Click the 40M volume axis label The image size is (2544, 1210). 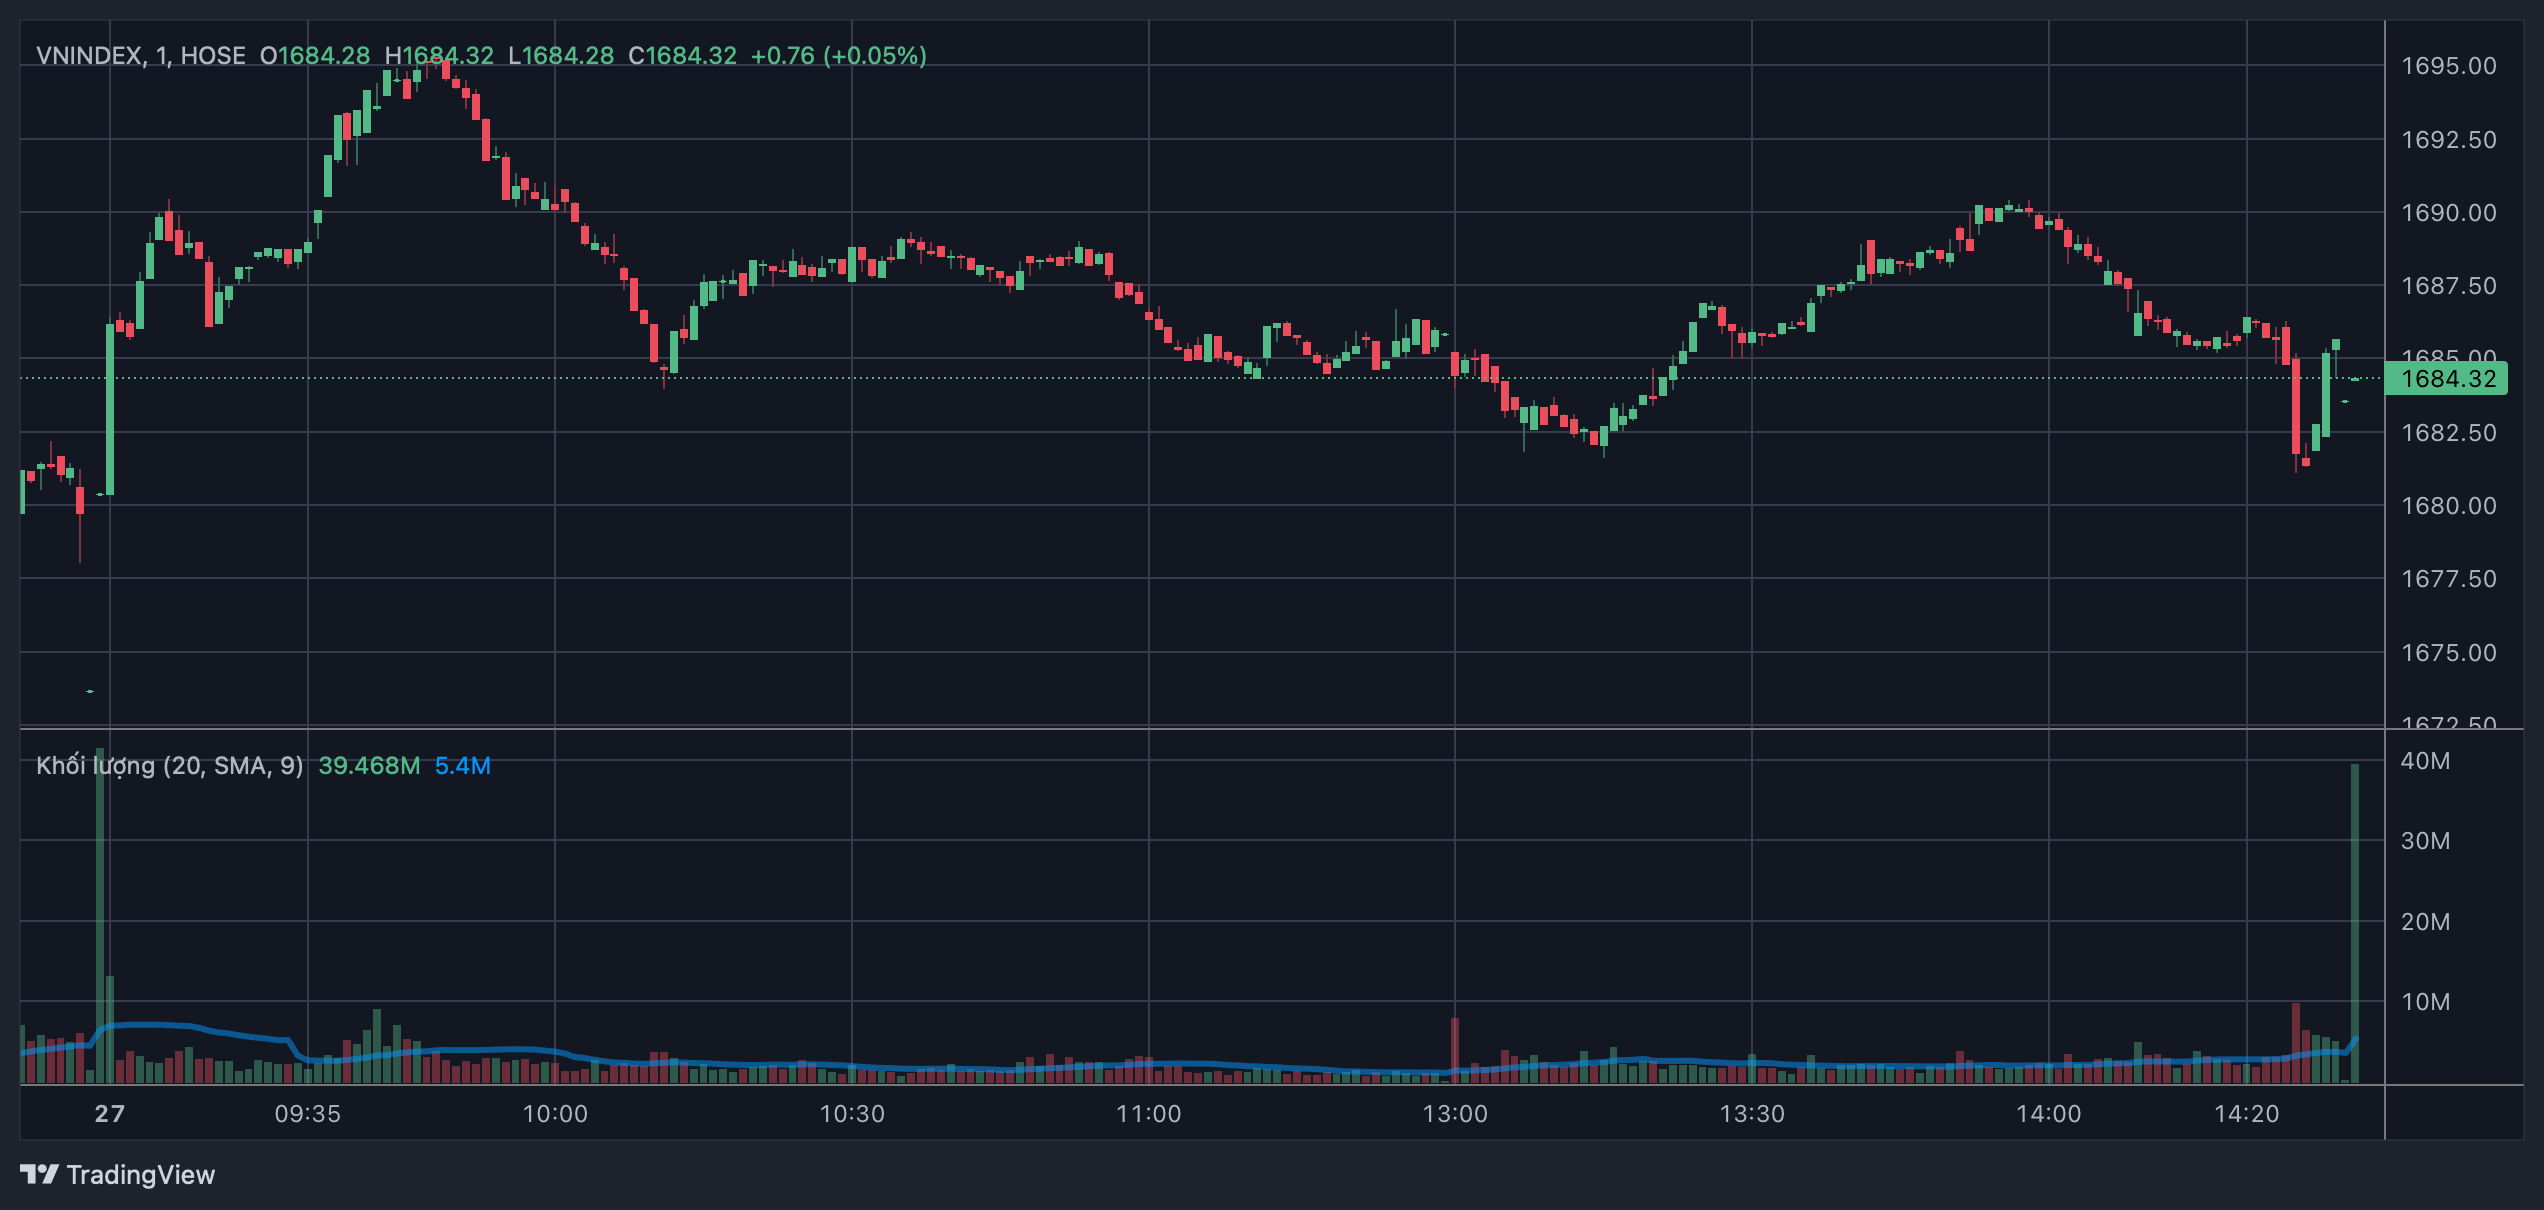point(2425,761)
